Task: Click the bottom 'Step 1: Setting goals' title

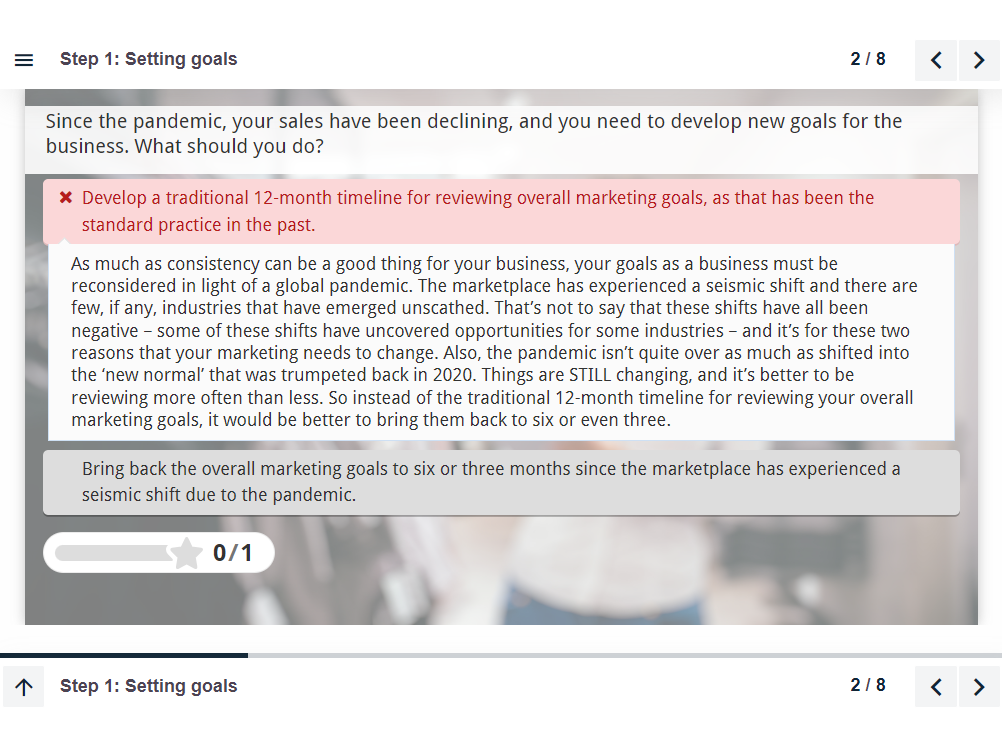Action: click(148, 686)
